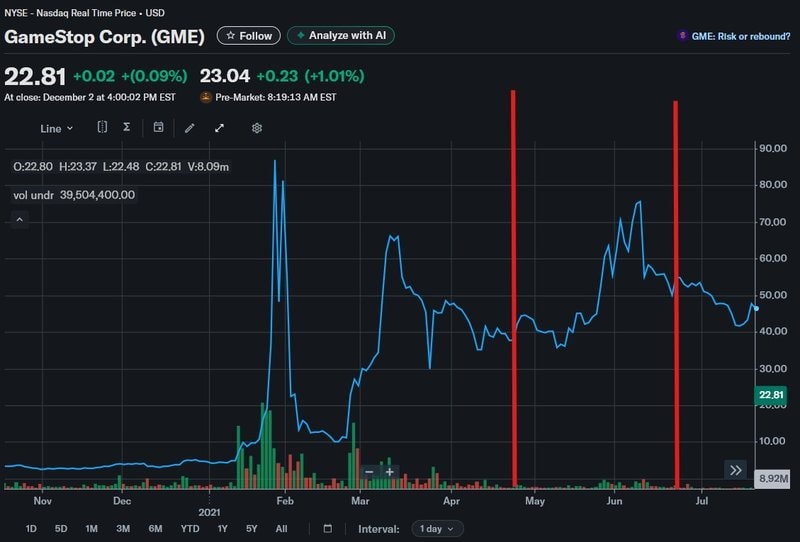Screen dimensions: 800x542
Task: Open the comparison tool icon
Action: pos(102,128)
